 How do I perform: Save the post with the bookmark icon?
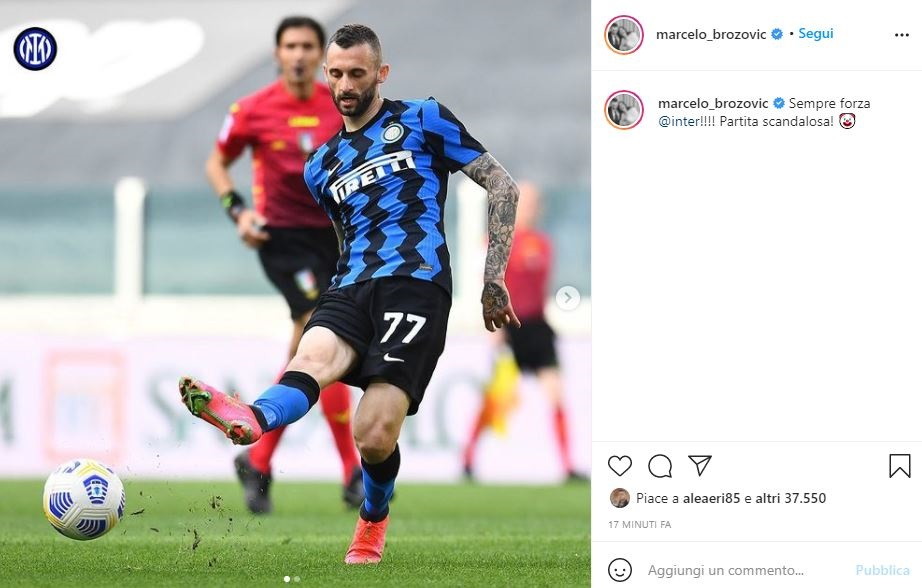tap(900, 466)
